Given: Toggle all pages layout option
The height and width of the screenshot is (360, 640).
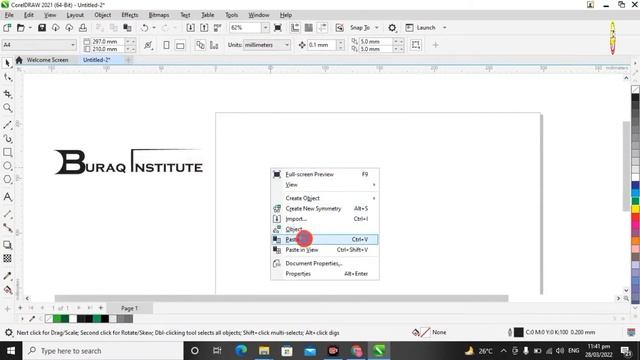Looking at the screenshot, I should 200,45.
